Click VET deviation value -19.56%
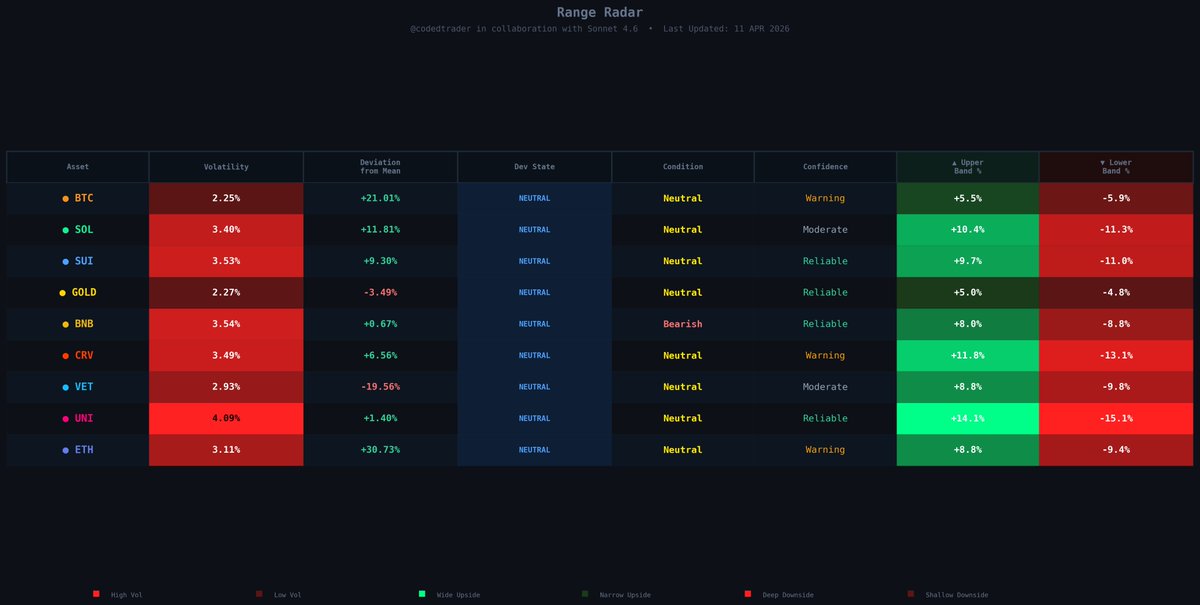The height and width of the screenshot is (605, 1200). [x=380, y=387]
